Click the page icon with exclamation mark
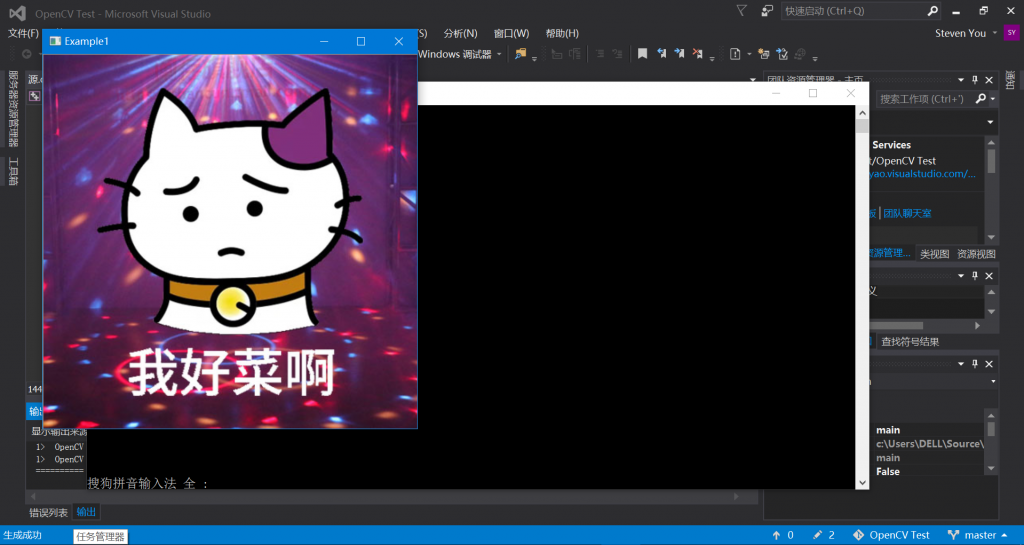Screen dimensions: 1024x545 735,54
